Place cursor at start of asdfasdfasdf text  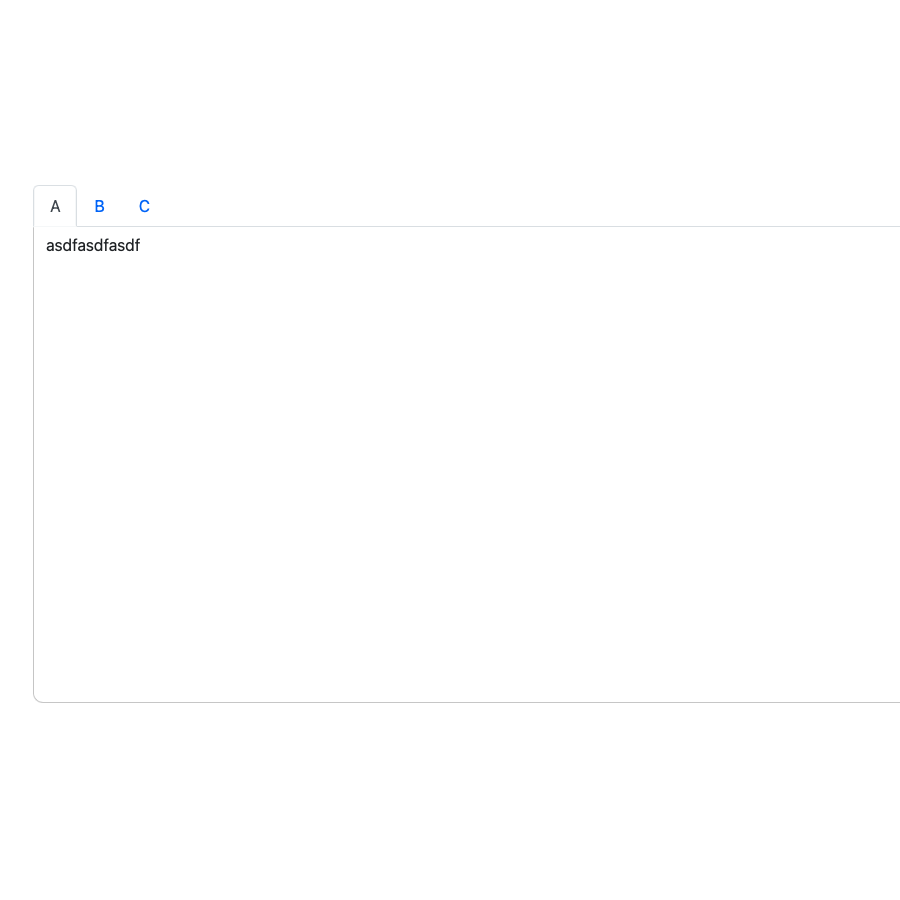[x=47, y=246]
